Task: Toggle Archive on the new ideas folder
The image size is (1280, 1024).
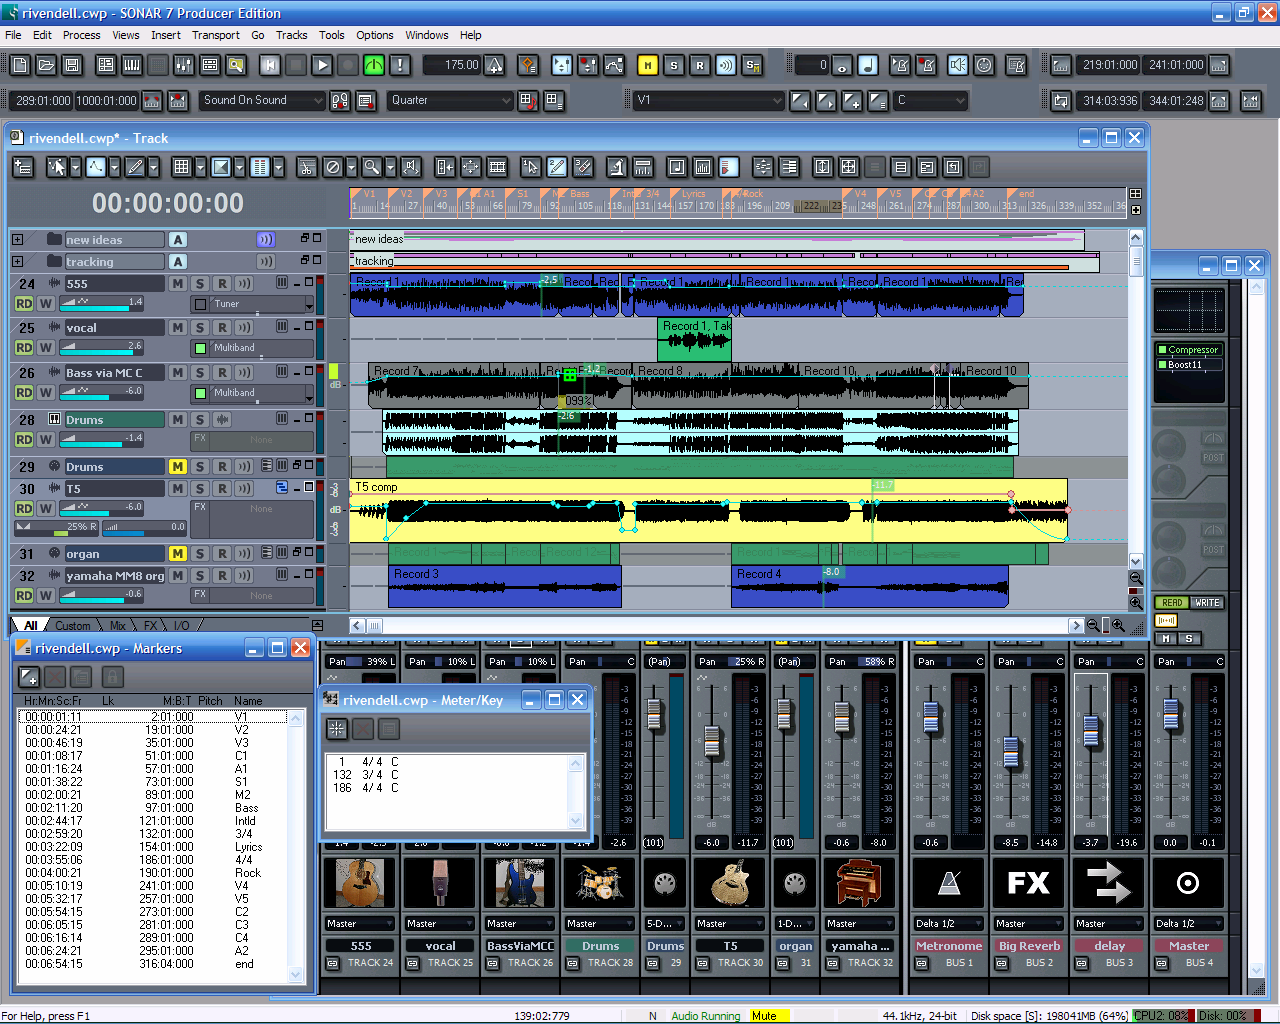Action: click(177, 240)
